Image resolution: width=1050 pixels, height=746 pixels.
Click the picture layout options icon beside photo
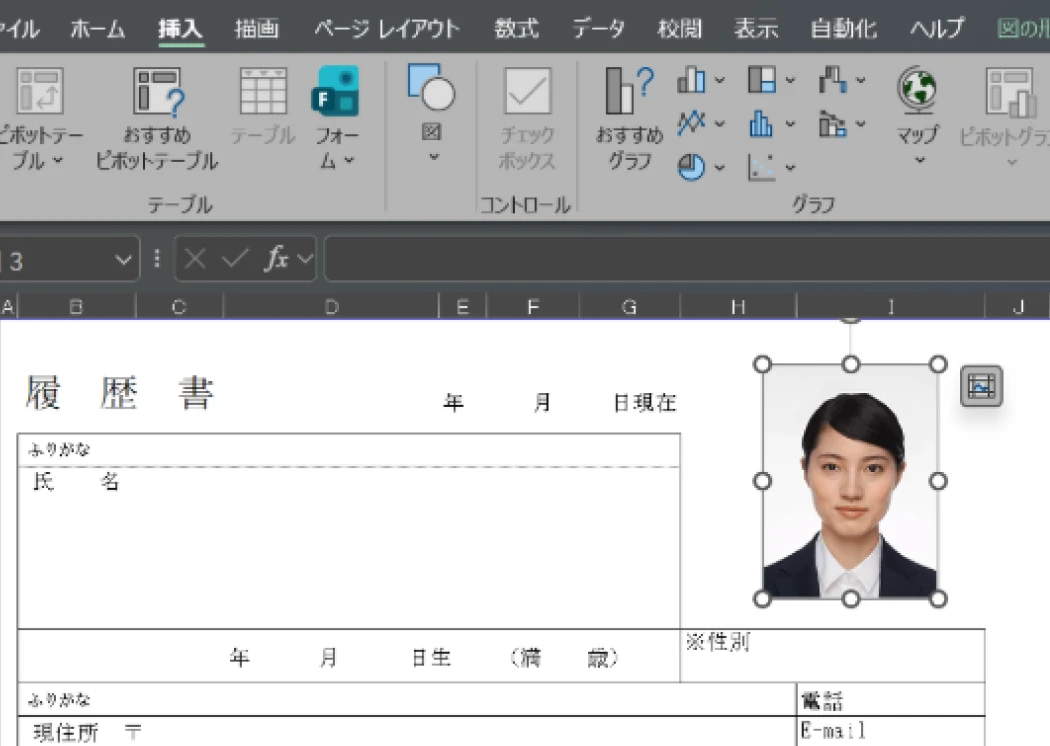980,385
